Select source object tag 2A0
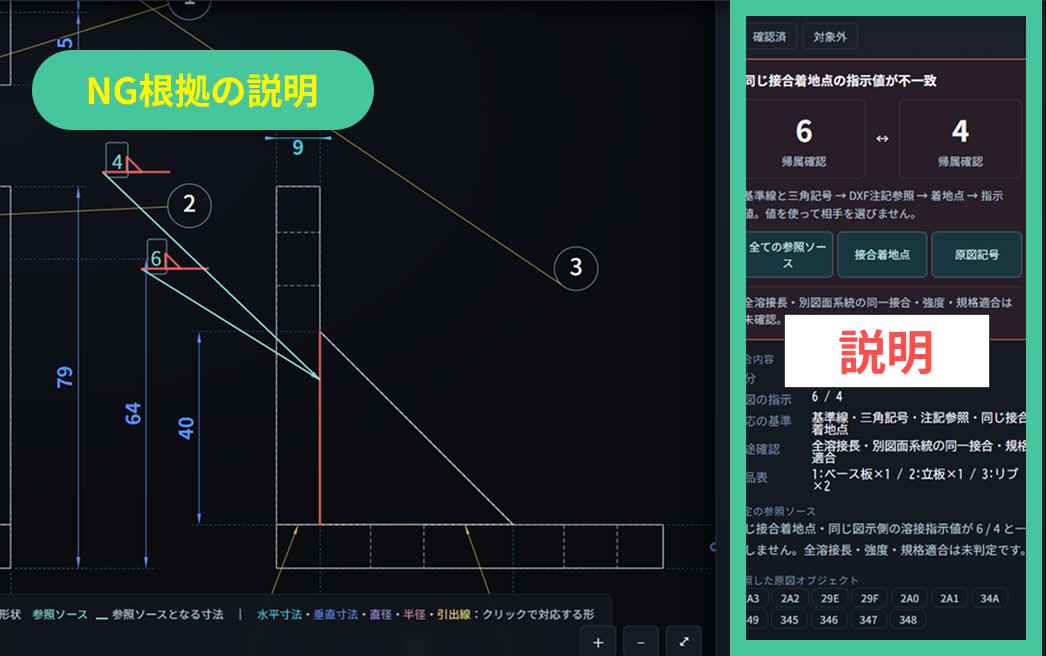 909,599
